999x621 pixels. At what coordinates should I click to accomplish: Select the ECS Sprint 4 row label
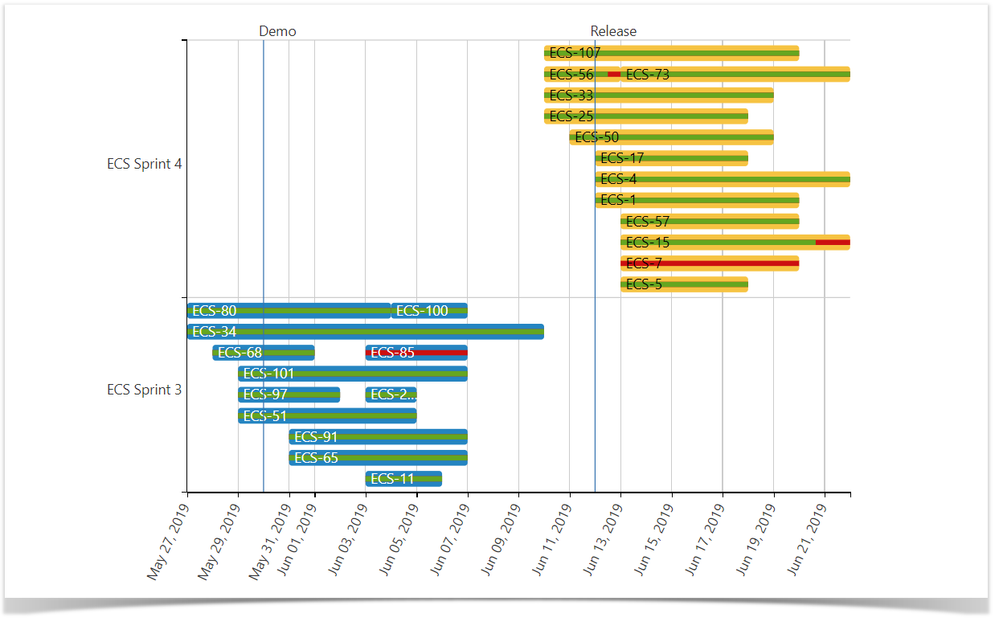pyautogui.click(x=143, y=163)
